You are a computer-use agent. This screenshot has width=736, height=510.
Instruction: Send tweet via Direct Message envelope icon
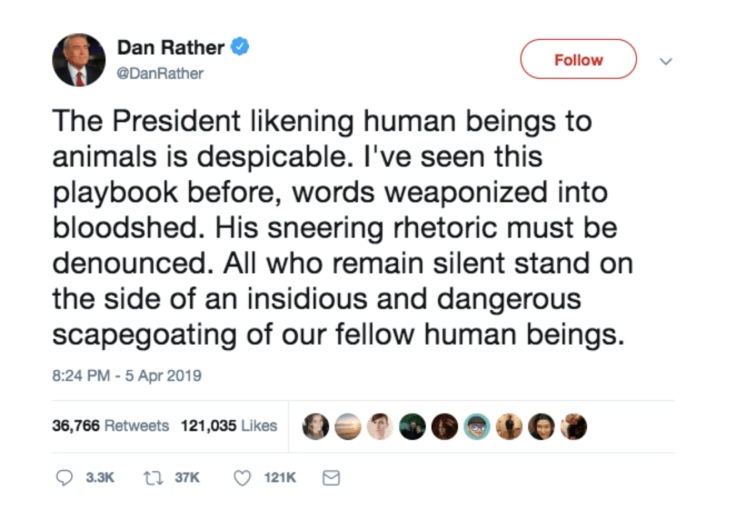331,478
